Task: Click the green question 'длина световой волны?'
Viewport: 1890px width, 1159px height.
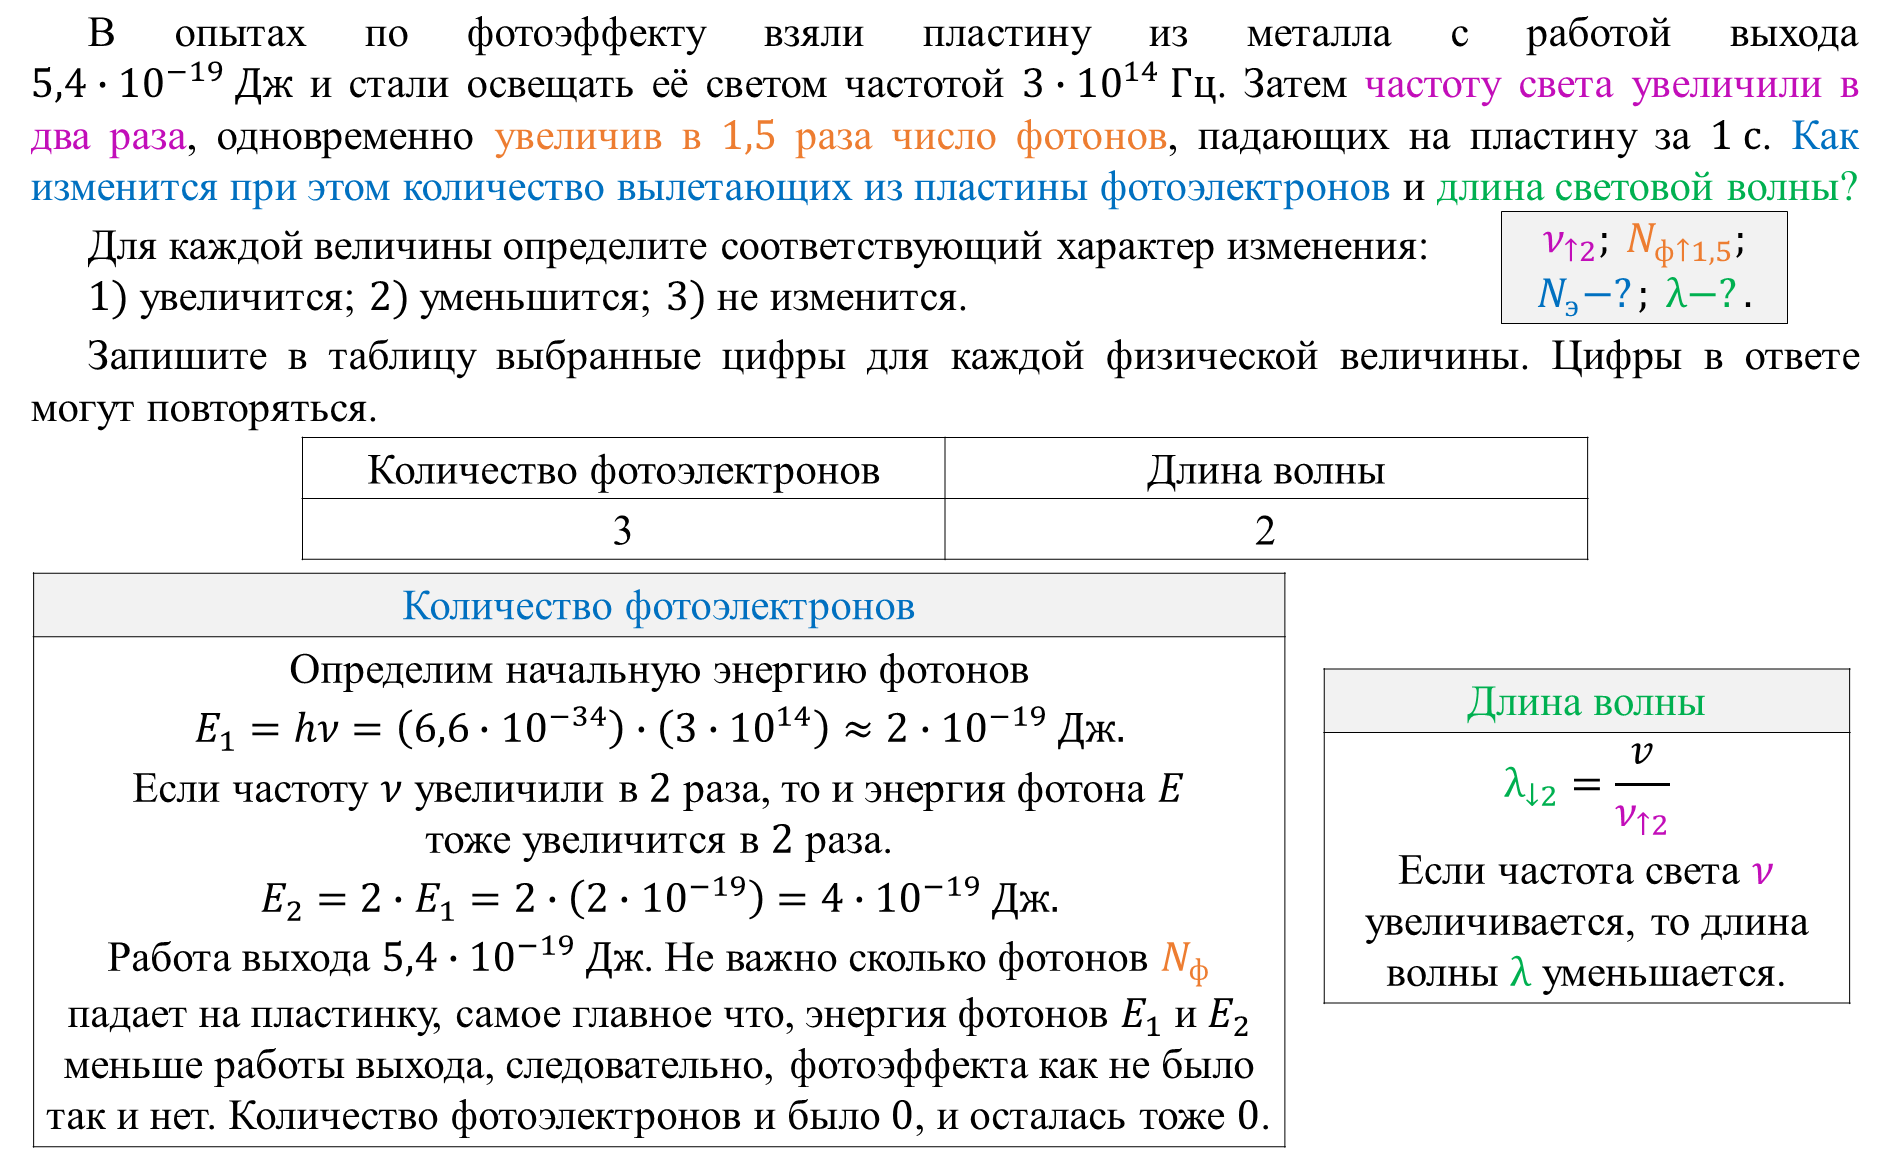Action: [x=1647, y=187]
